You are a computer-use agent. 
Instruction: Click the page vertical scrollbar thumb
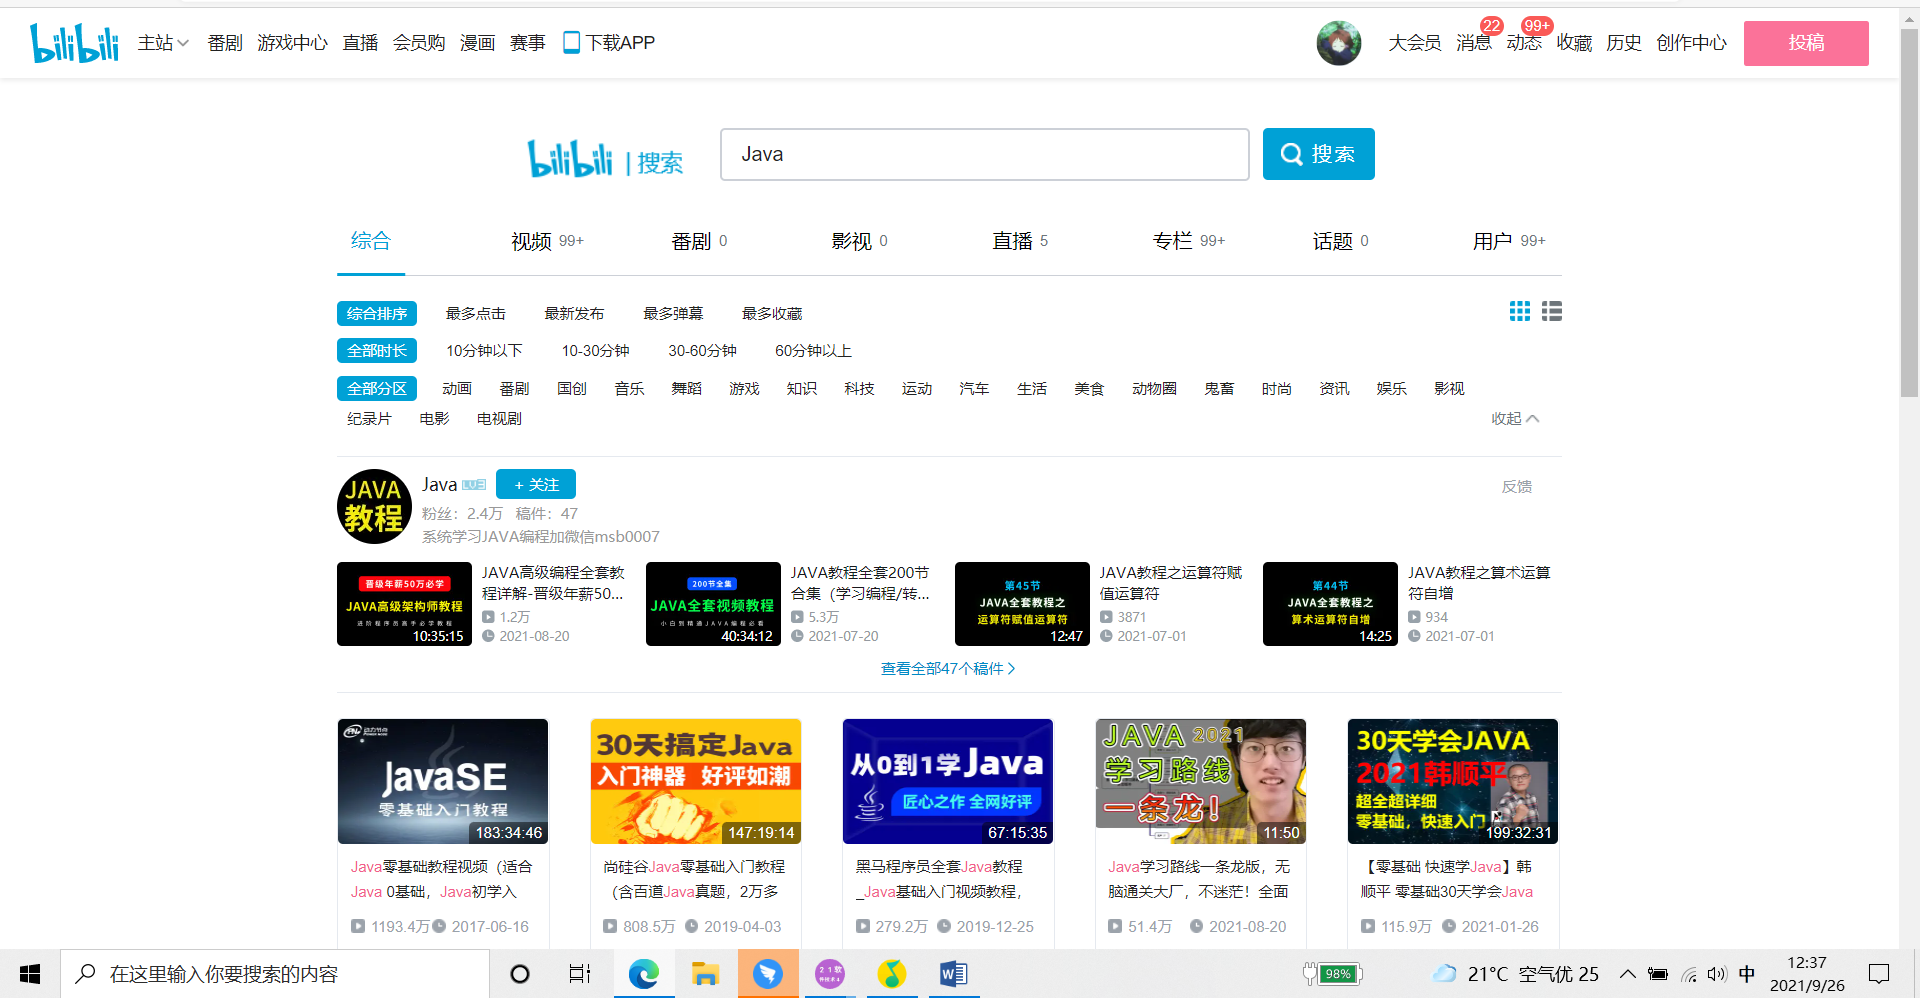pos(1909,213)
